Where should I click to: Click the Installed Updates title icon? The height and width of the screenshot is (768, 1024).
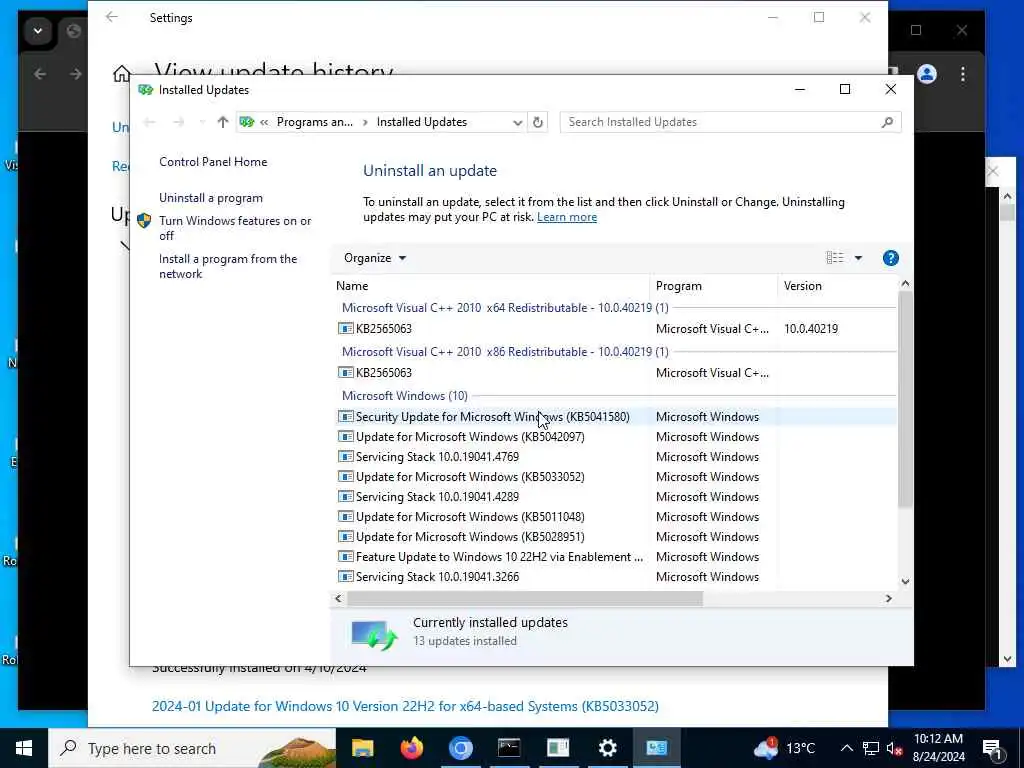[146, 89]
